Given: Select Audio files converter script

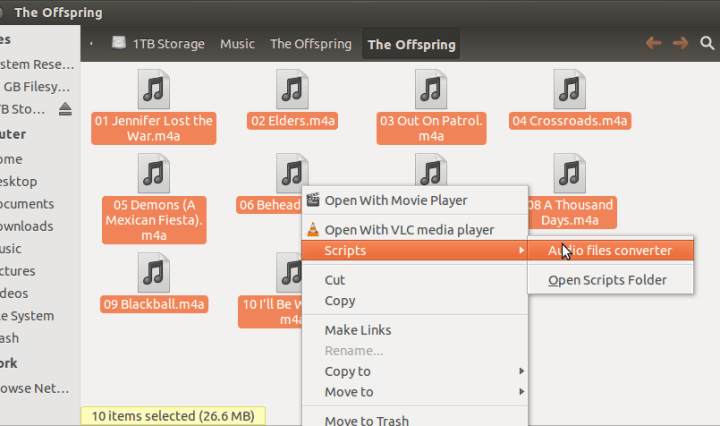Looking at the screenshot, I should 609,251.
